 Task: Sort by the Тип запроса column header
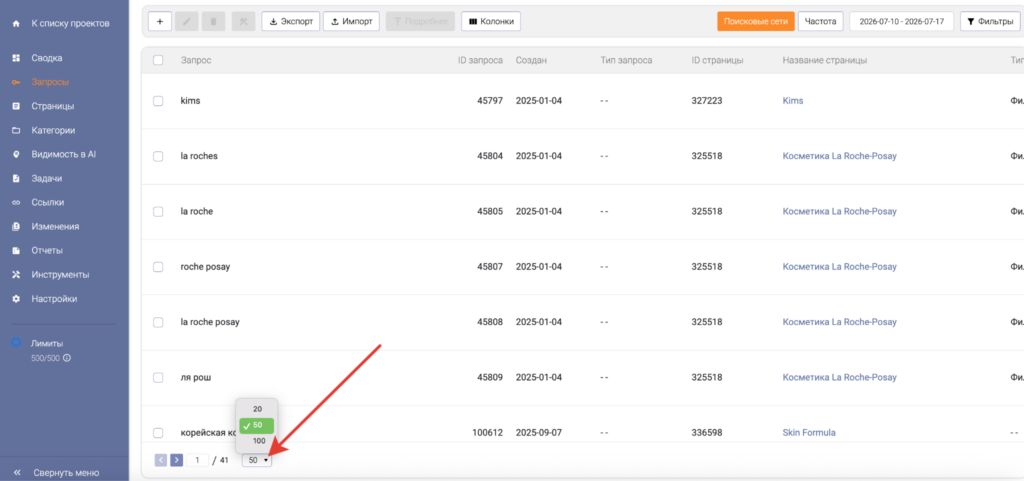pyautogui.click(x=626, y=60)
